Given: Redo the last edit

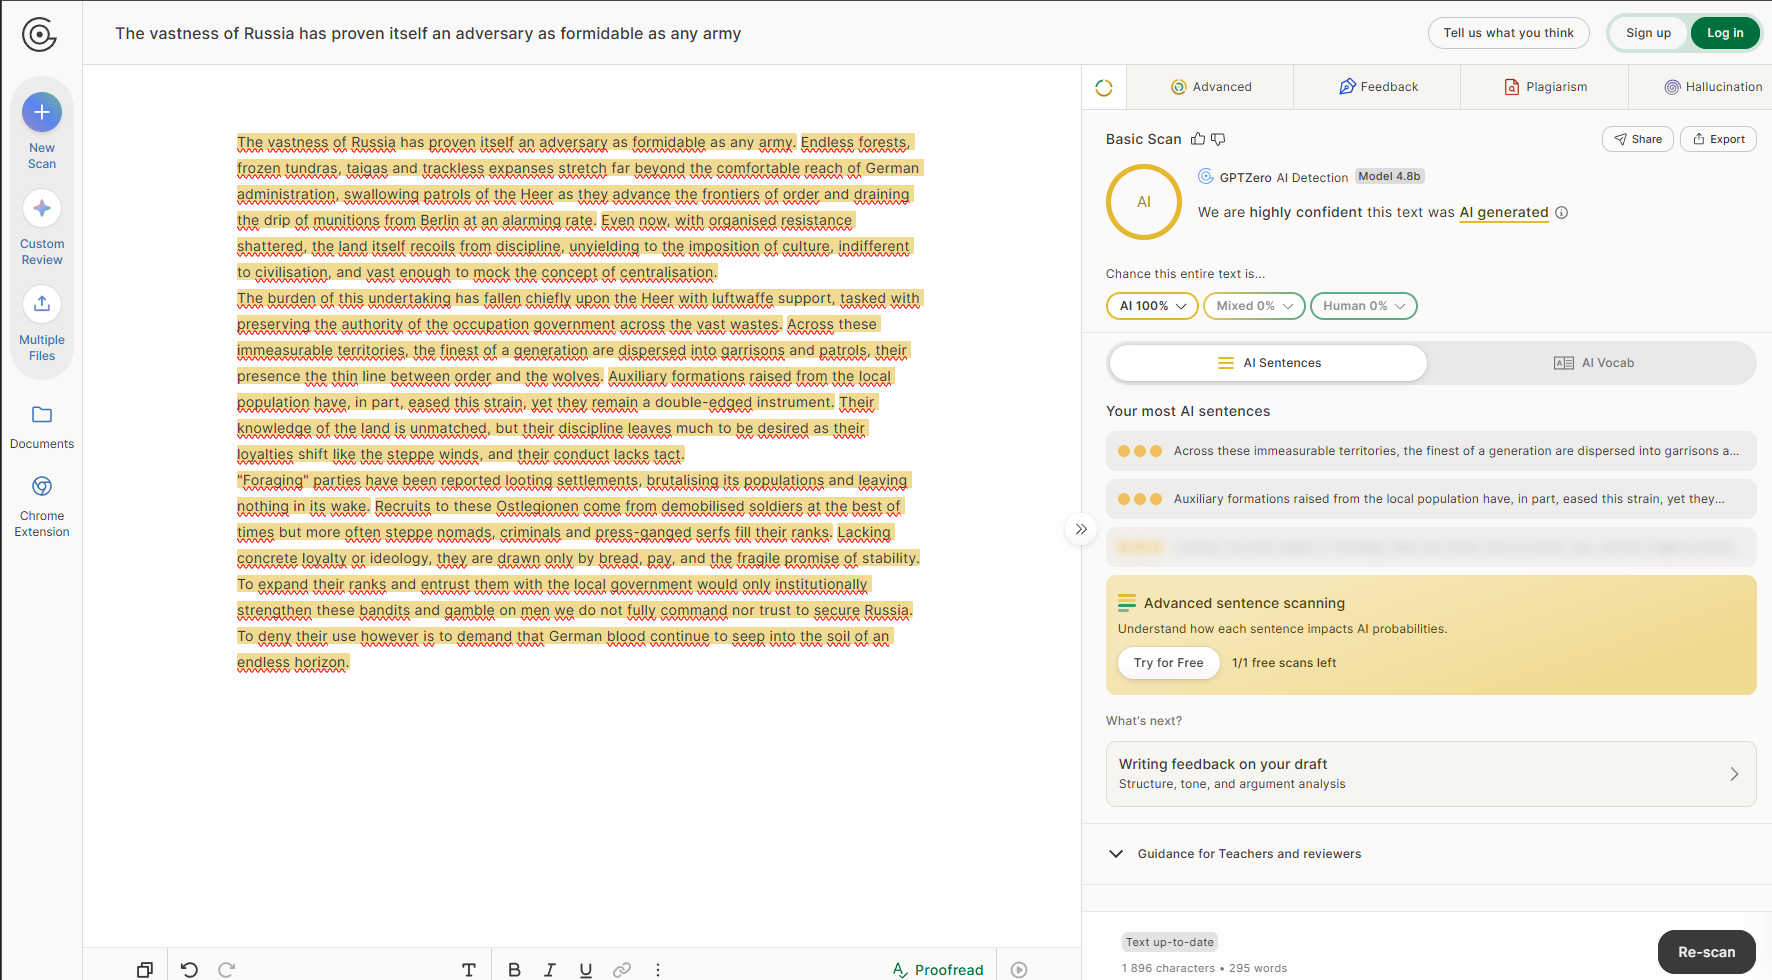Looking at the screenshot, I should (x=227, y=969).
